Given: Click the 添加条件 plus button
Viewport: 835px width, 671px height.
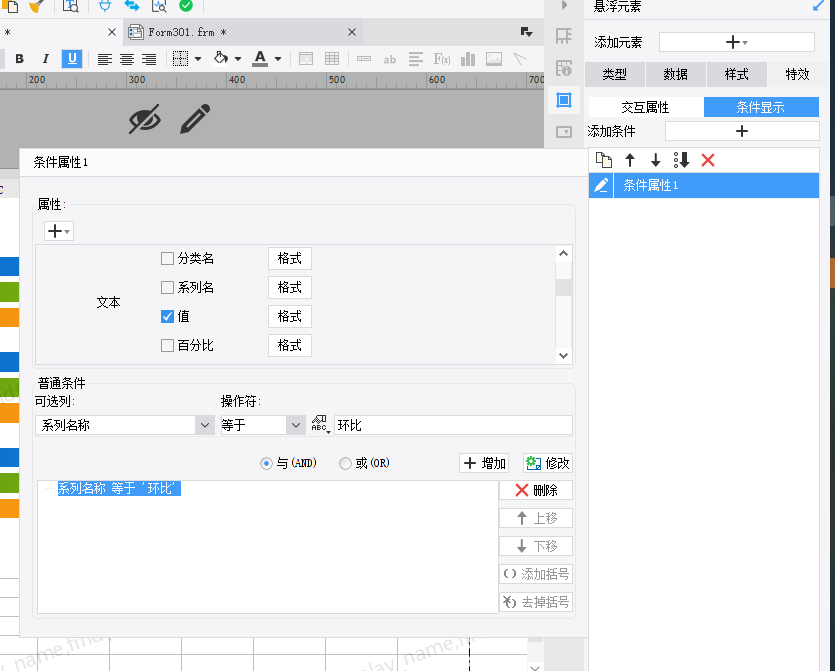Looking at the screenshot, I should (742, 131).
